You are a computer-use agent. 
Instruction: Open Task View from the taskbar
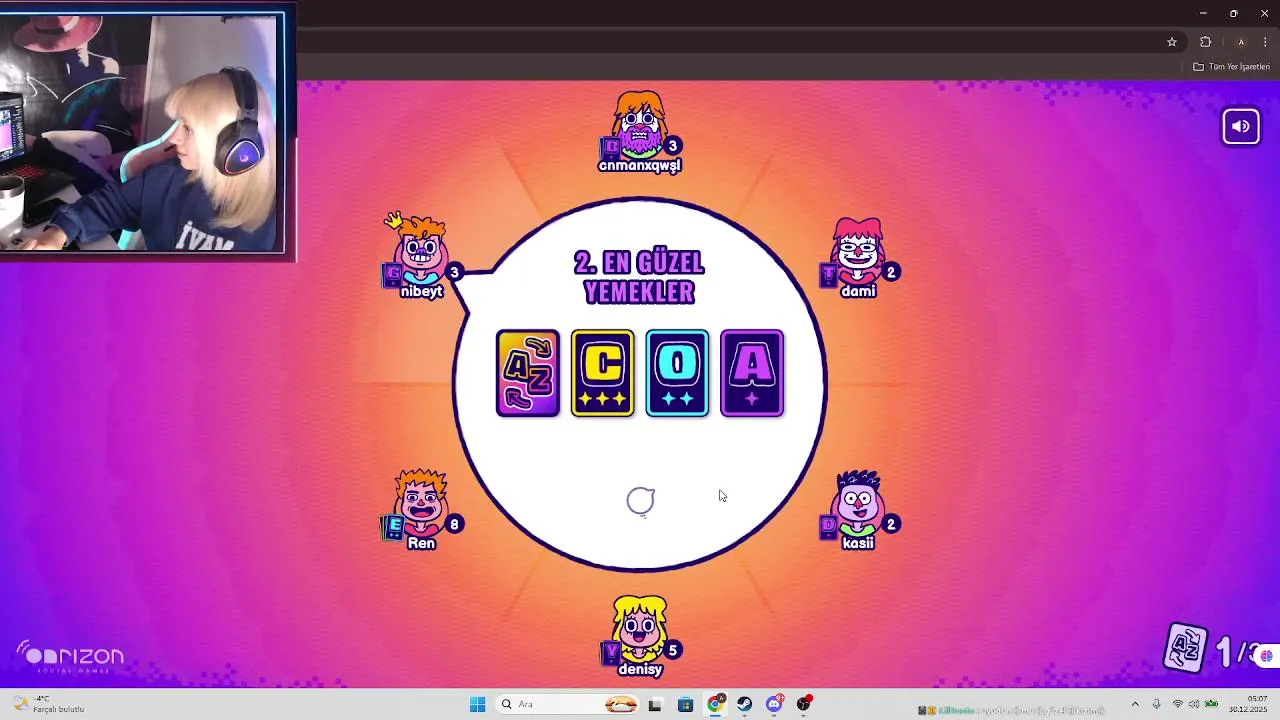pyautogui.click(x=655, y=705)
